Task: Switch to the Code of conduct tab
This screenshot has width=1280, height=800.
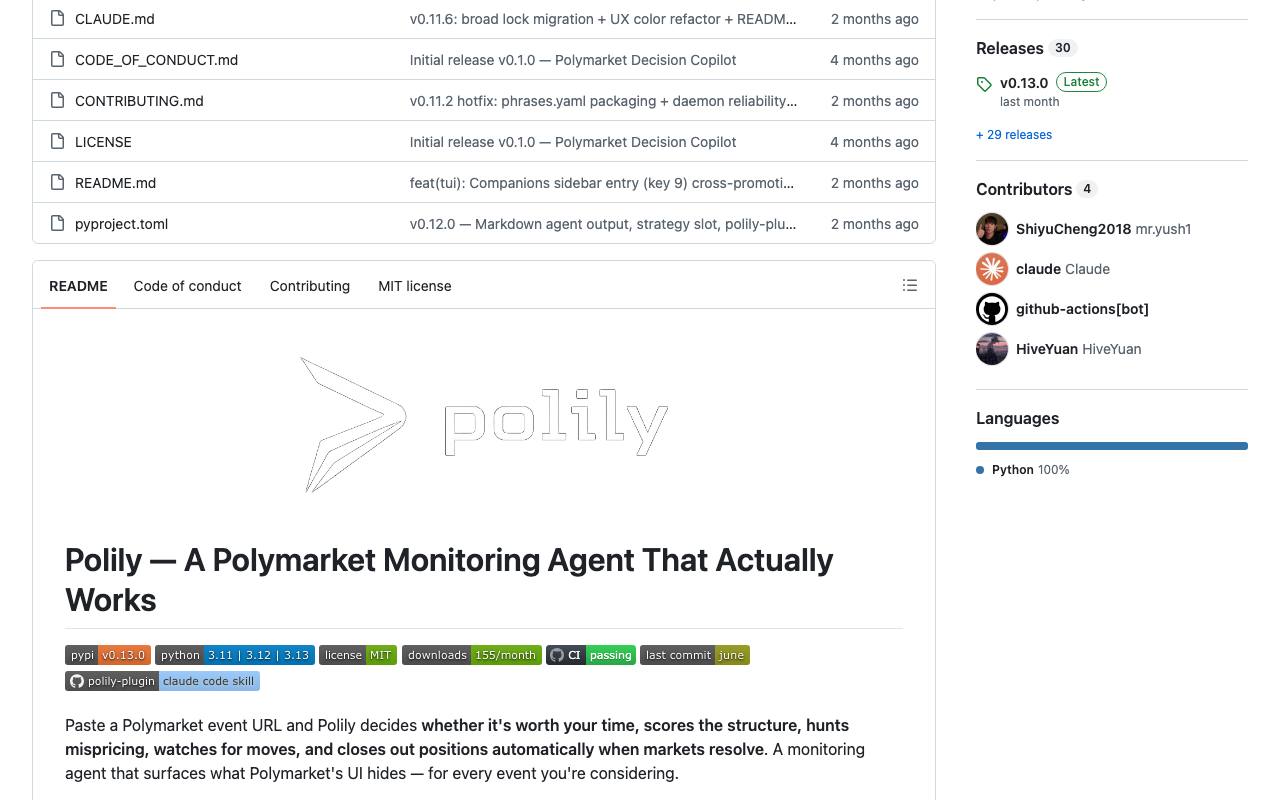Action: (x=188, y=286)
